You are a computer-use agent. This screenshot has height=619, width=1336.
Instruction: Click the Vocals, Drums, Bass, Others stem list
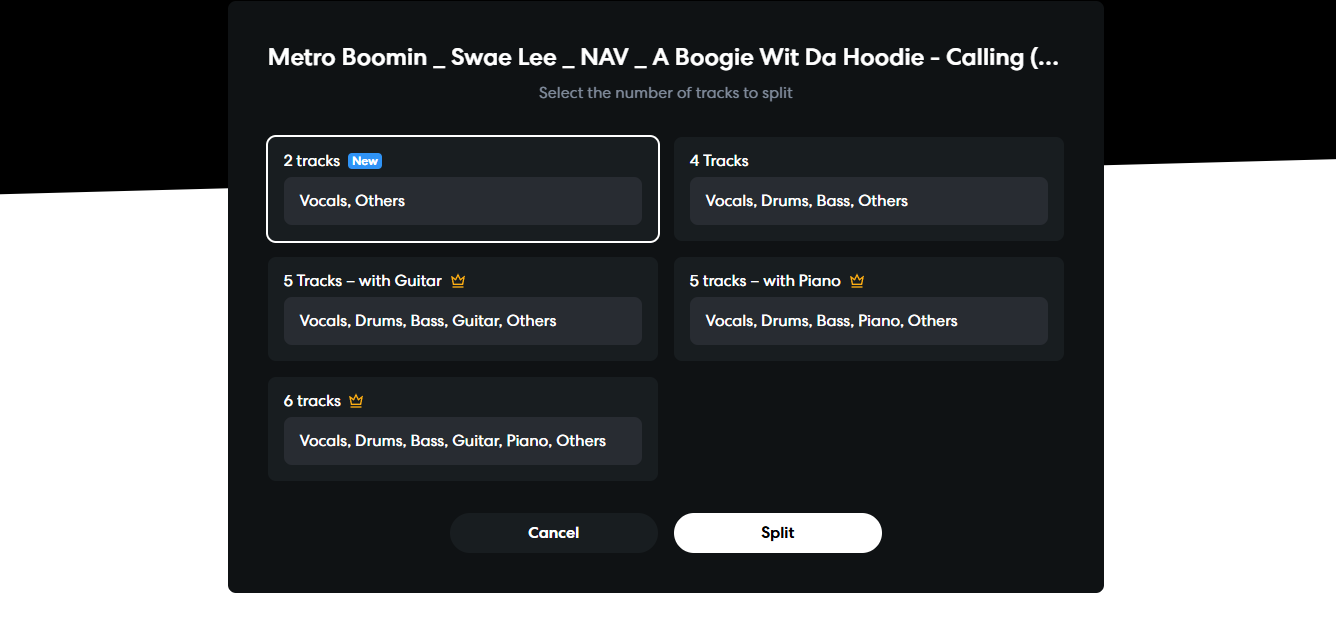point(869,201)
